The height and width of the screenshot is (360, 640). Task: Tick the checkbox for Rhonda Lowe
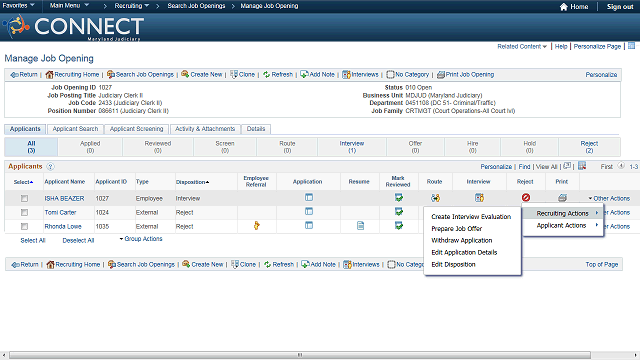click(x=24, y=227)
